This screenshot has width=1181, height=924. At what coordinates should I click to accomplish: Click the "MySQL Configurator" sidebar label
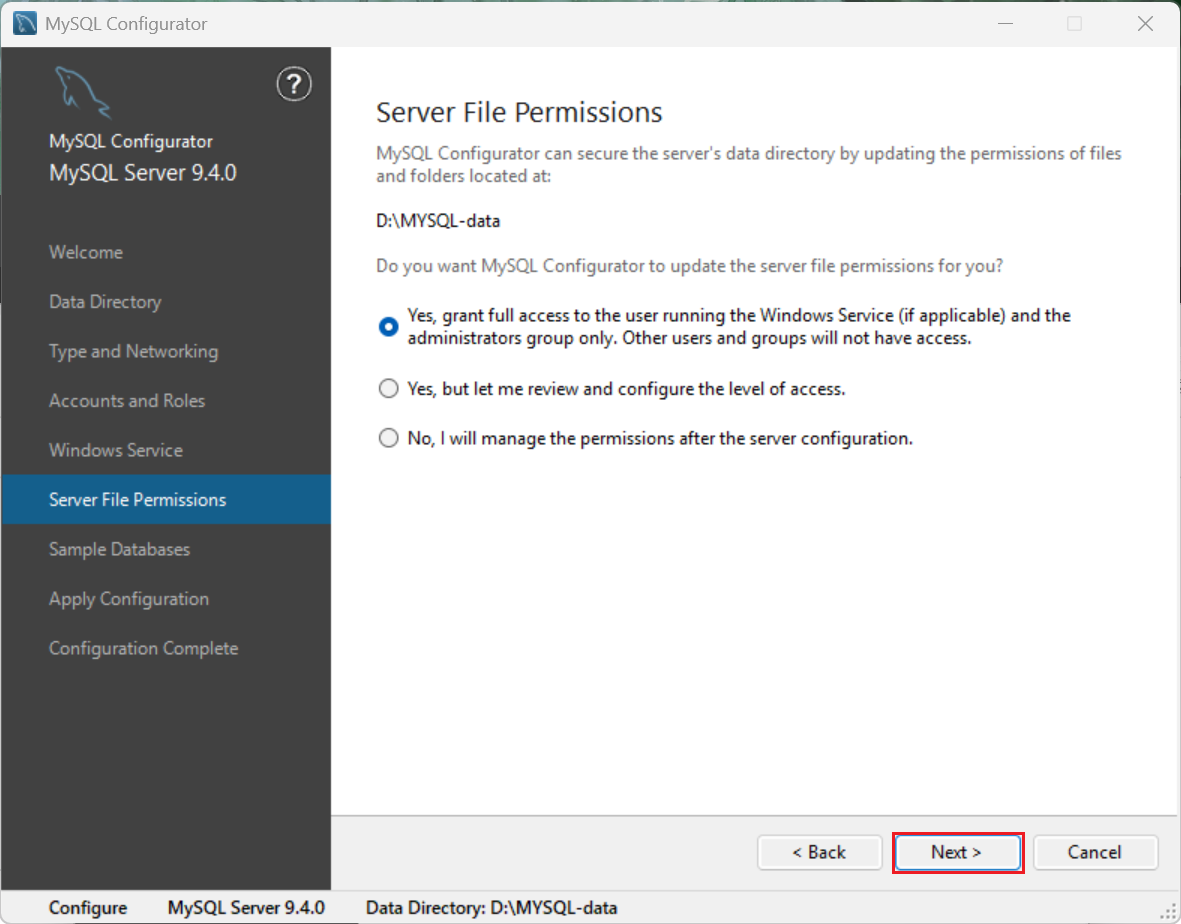click(x=131, y=142)
